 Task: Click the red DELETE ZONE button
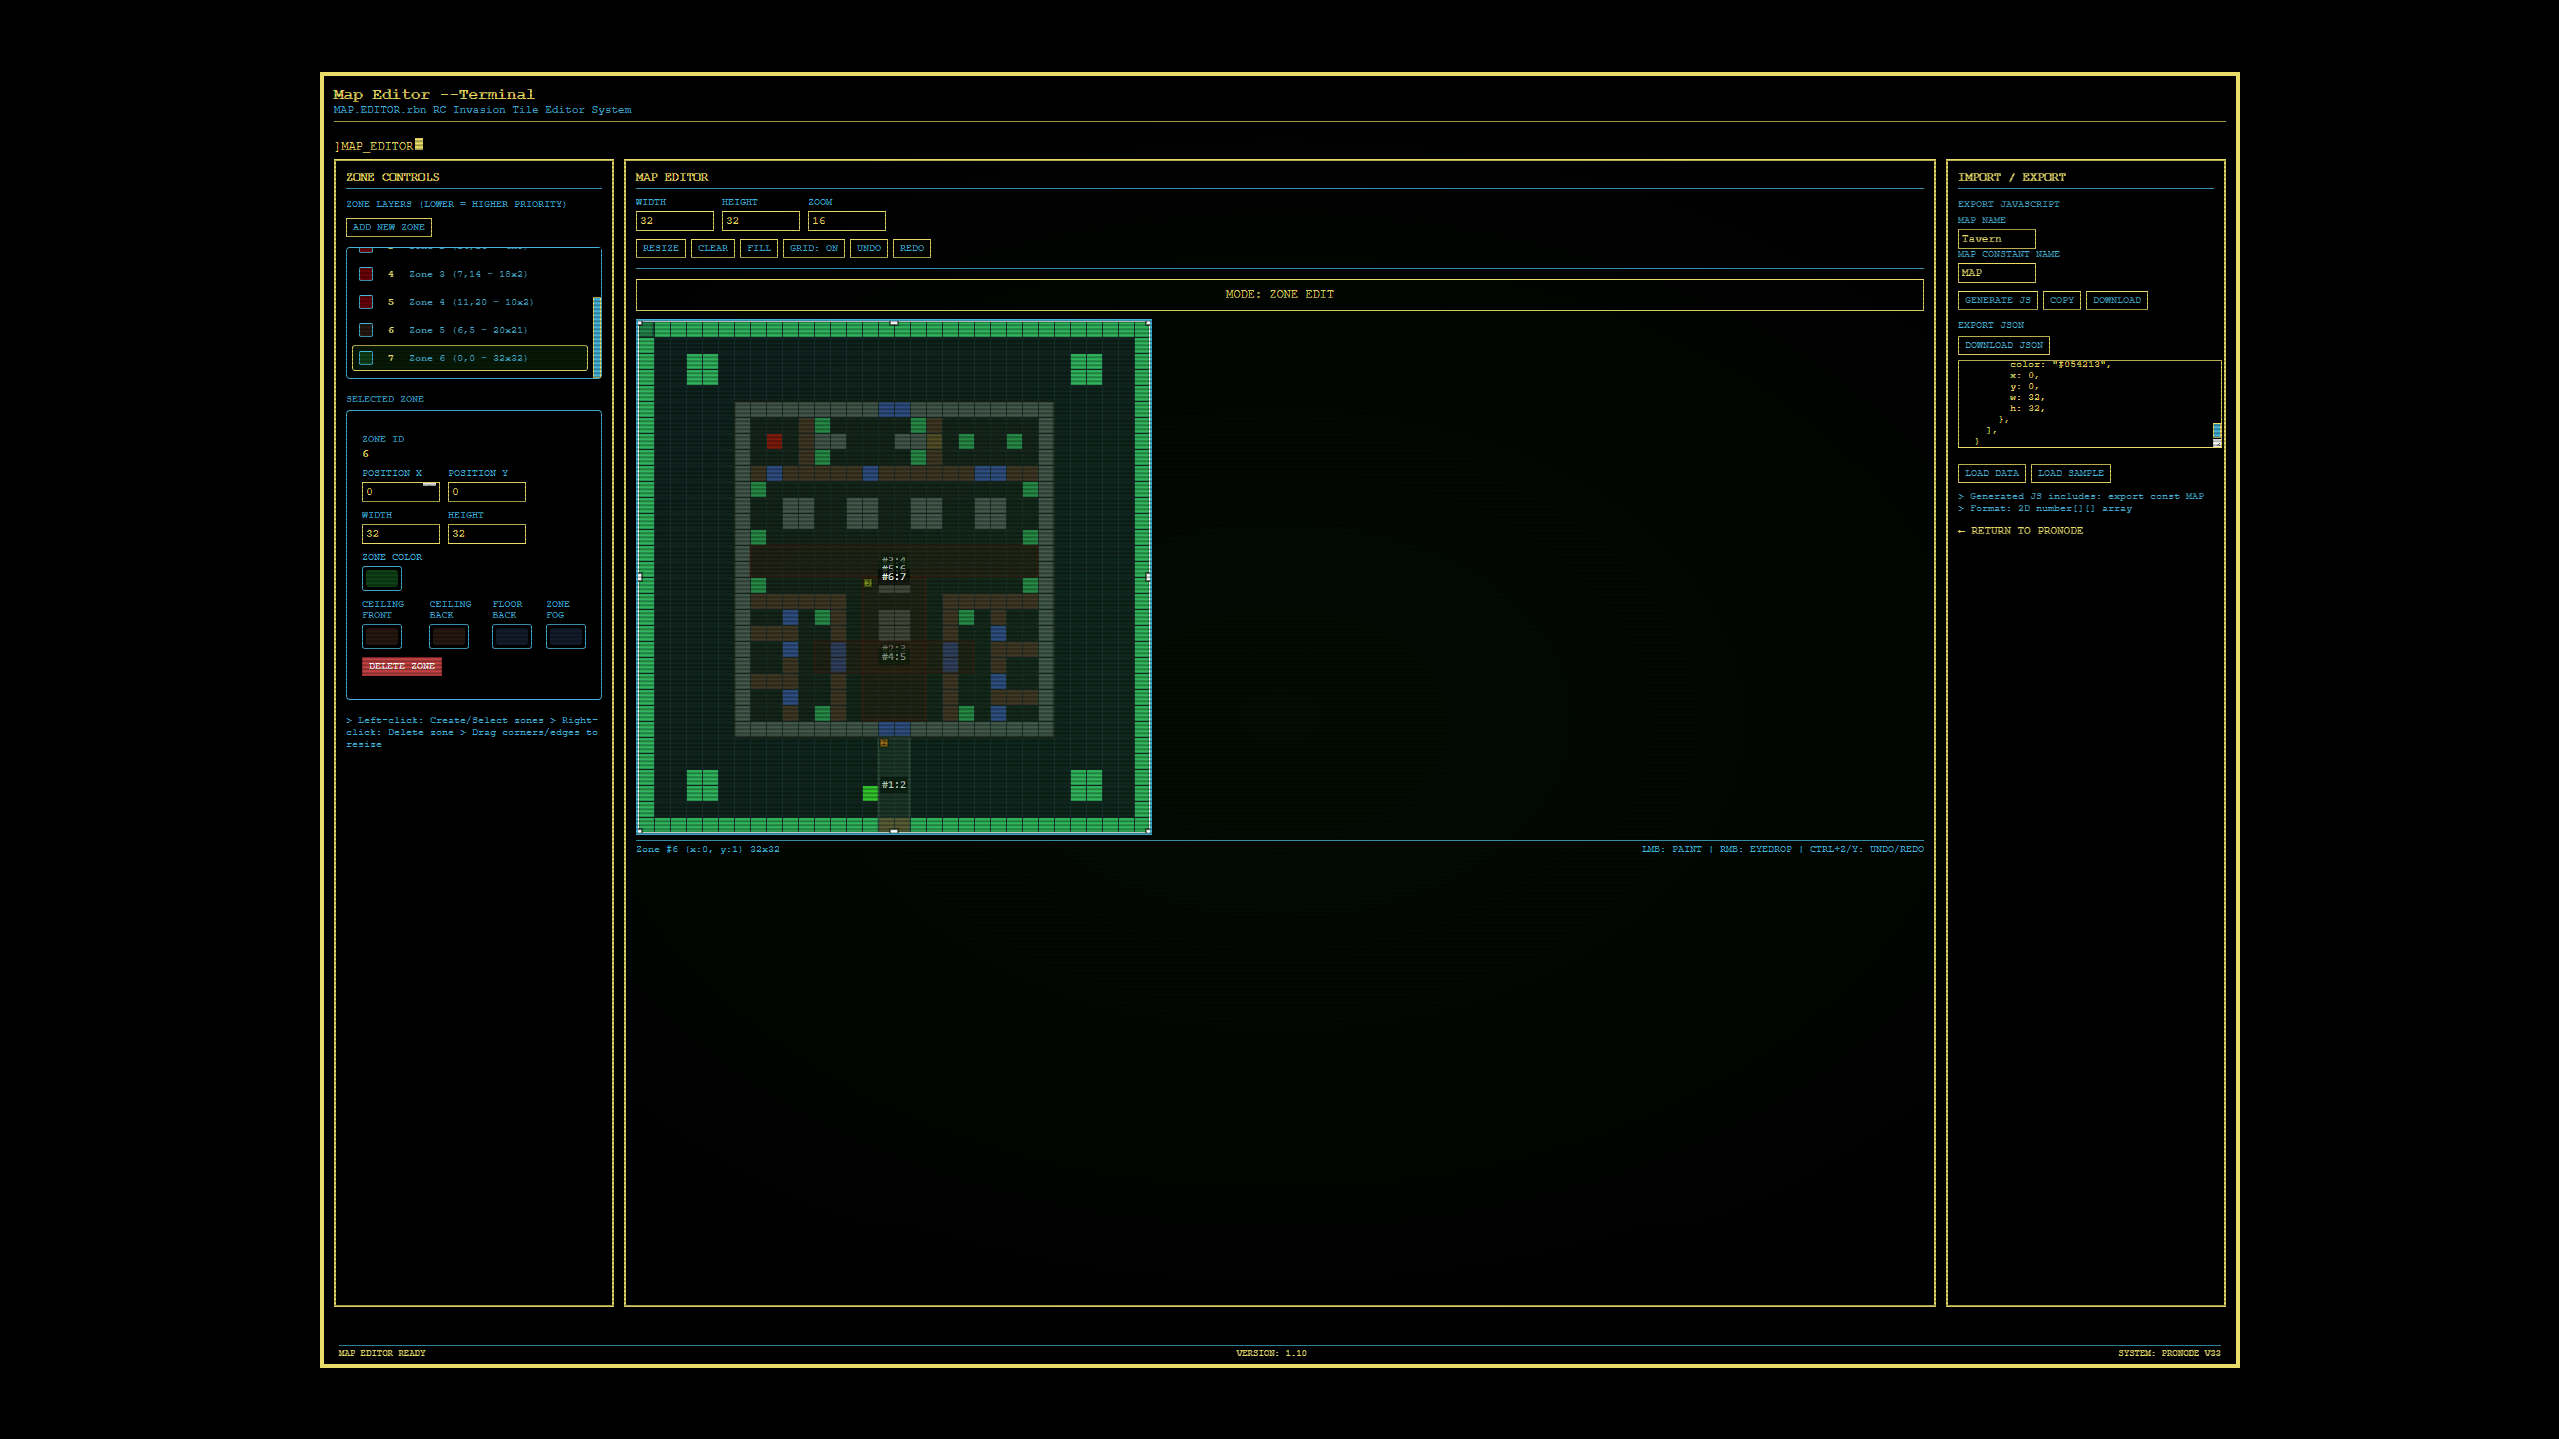coord(402,666)
